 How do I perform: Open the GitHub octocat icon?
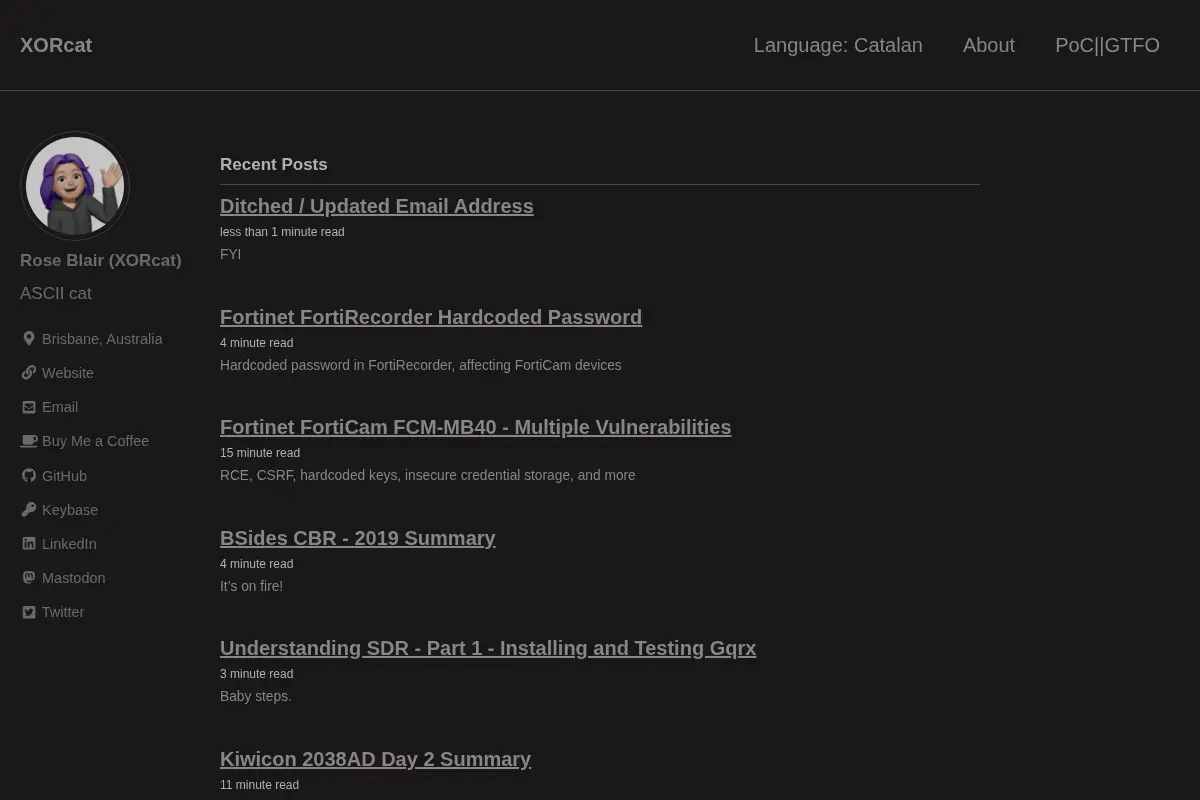(29, 476)
